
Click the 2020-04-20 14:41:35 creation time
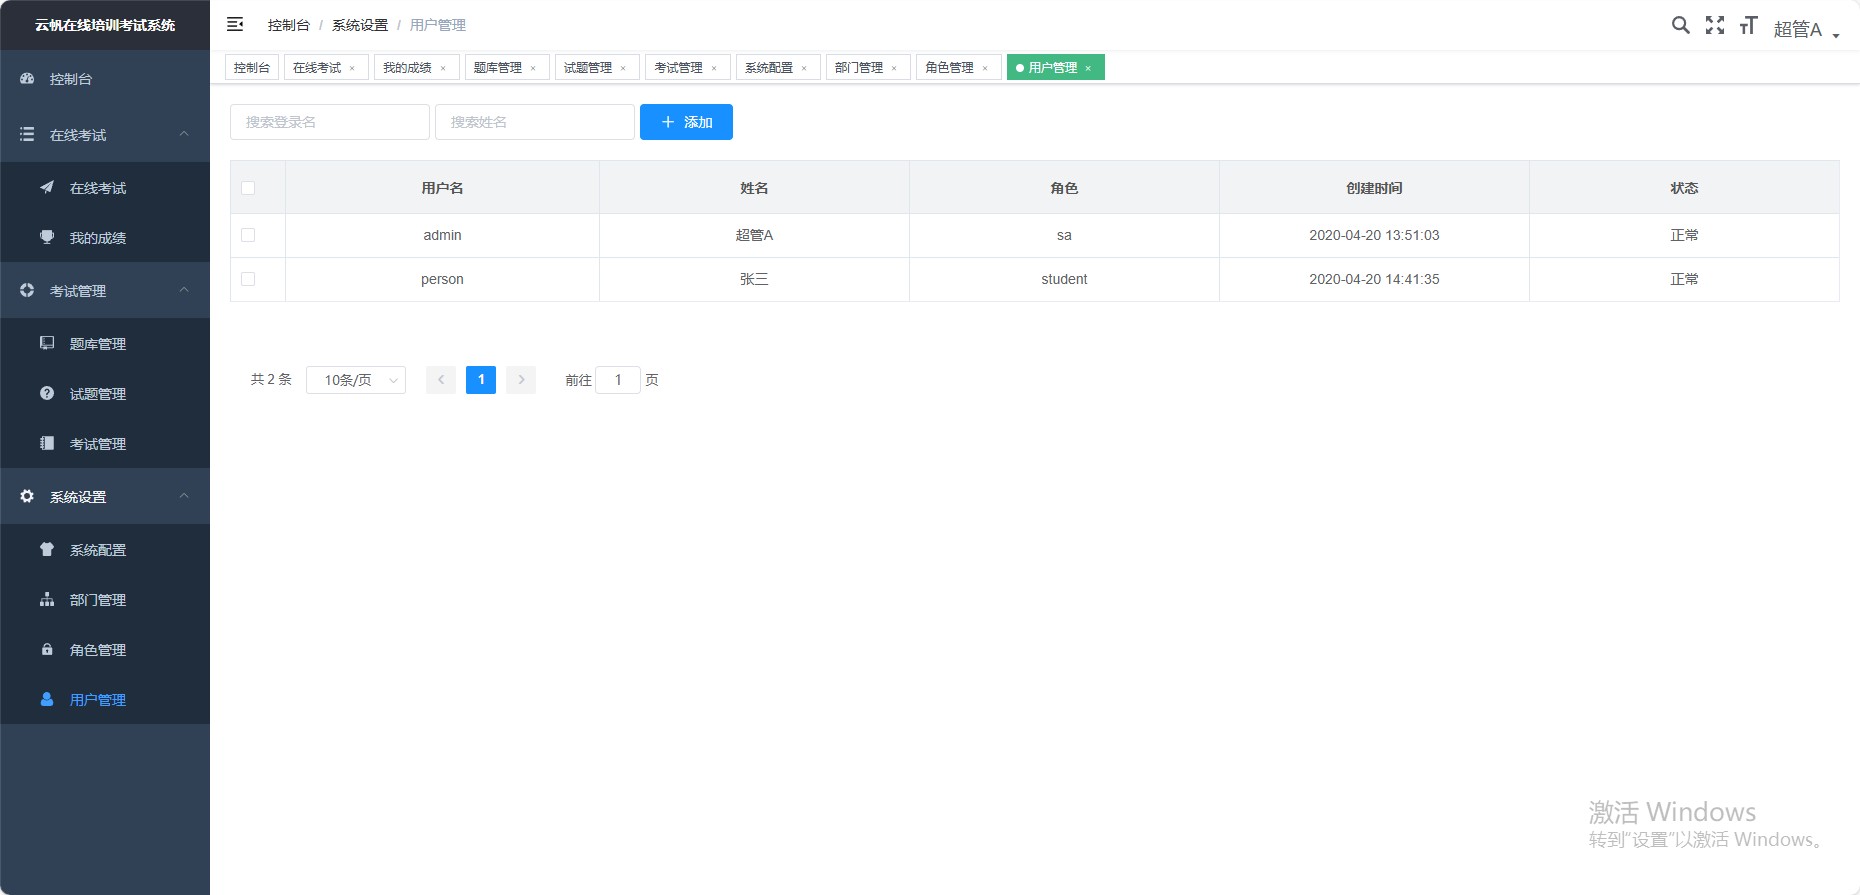(x=1374, y=279)
